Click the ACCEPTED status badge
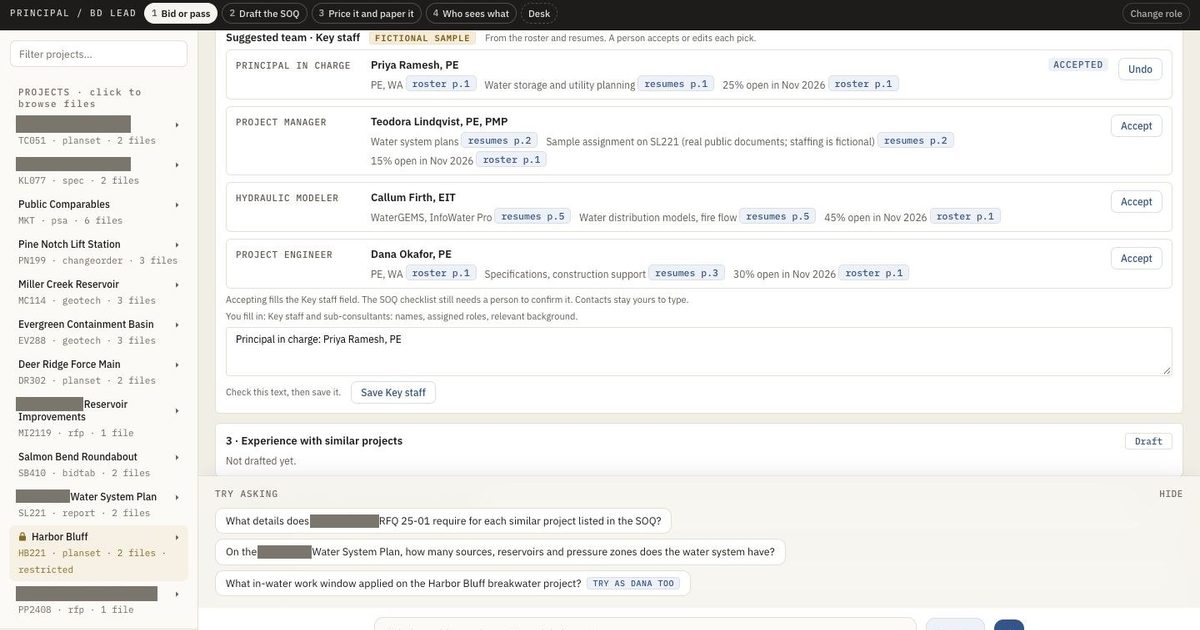1200x630 pixels. click(1078, 64)
